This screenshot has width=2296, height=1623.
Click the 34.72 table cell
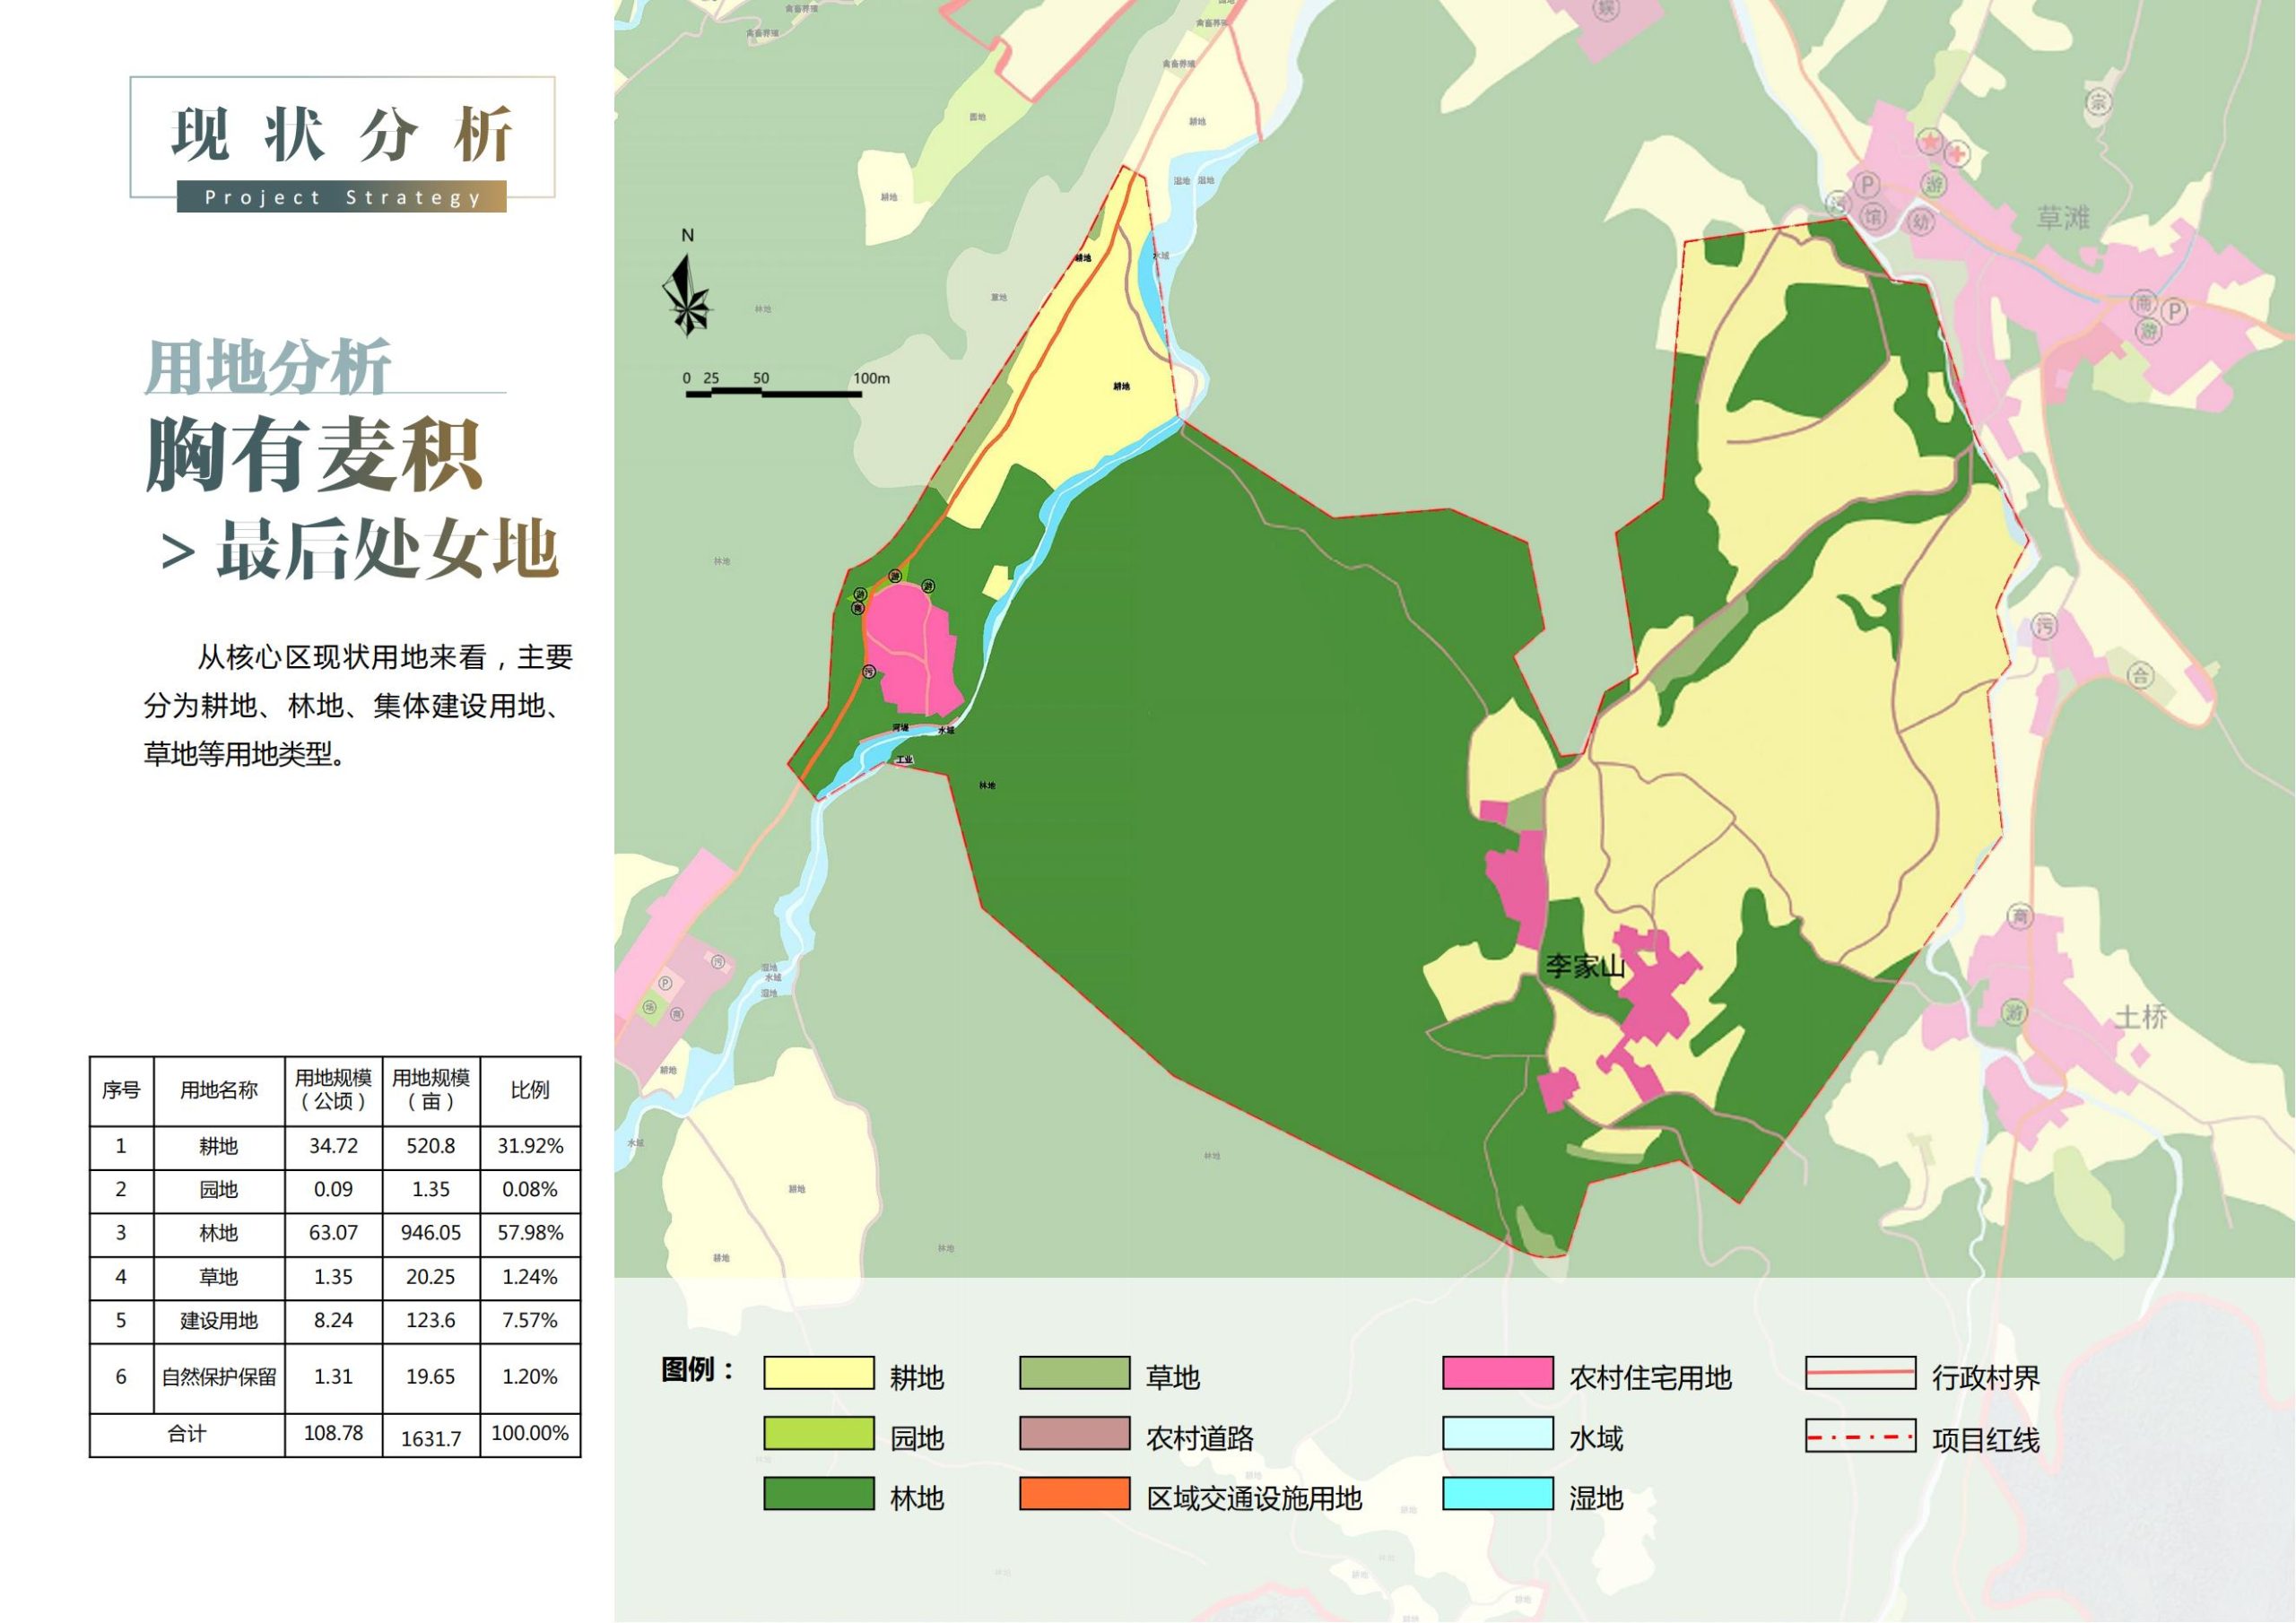(333, 1146)
